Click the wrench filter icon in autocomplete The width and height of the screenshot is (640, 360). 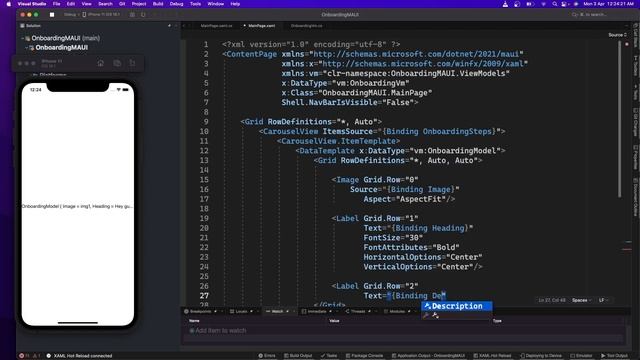(426, 315)
